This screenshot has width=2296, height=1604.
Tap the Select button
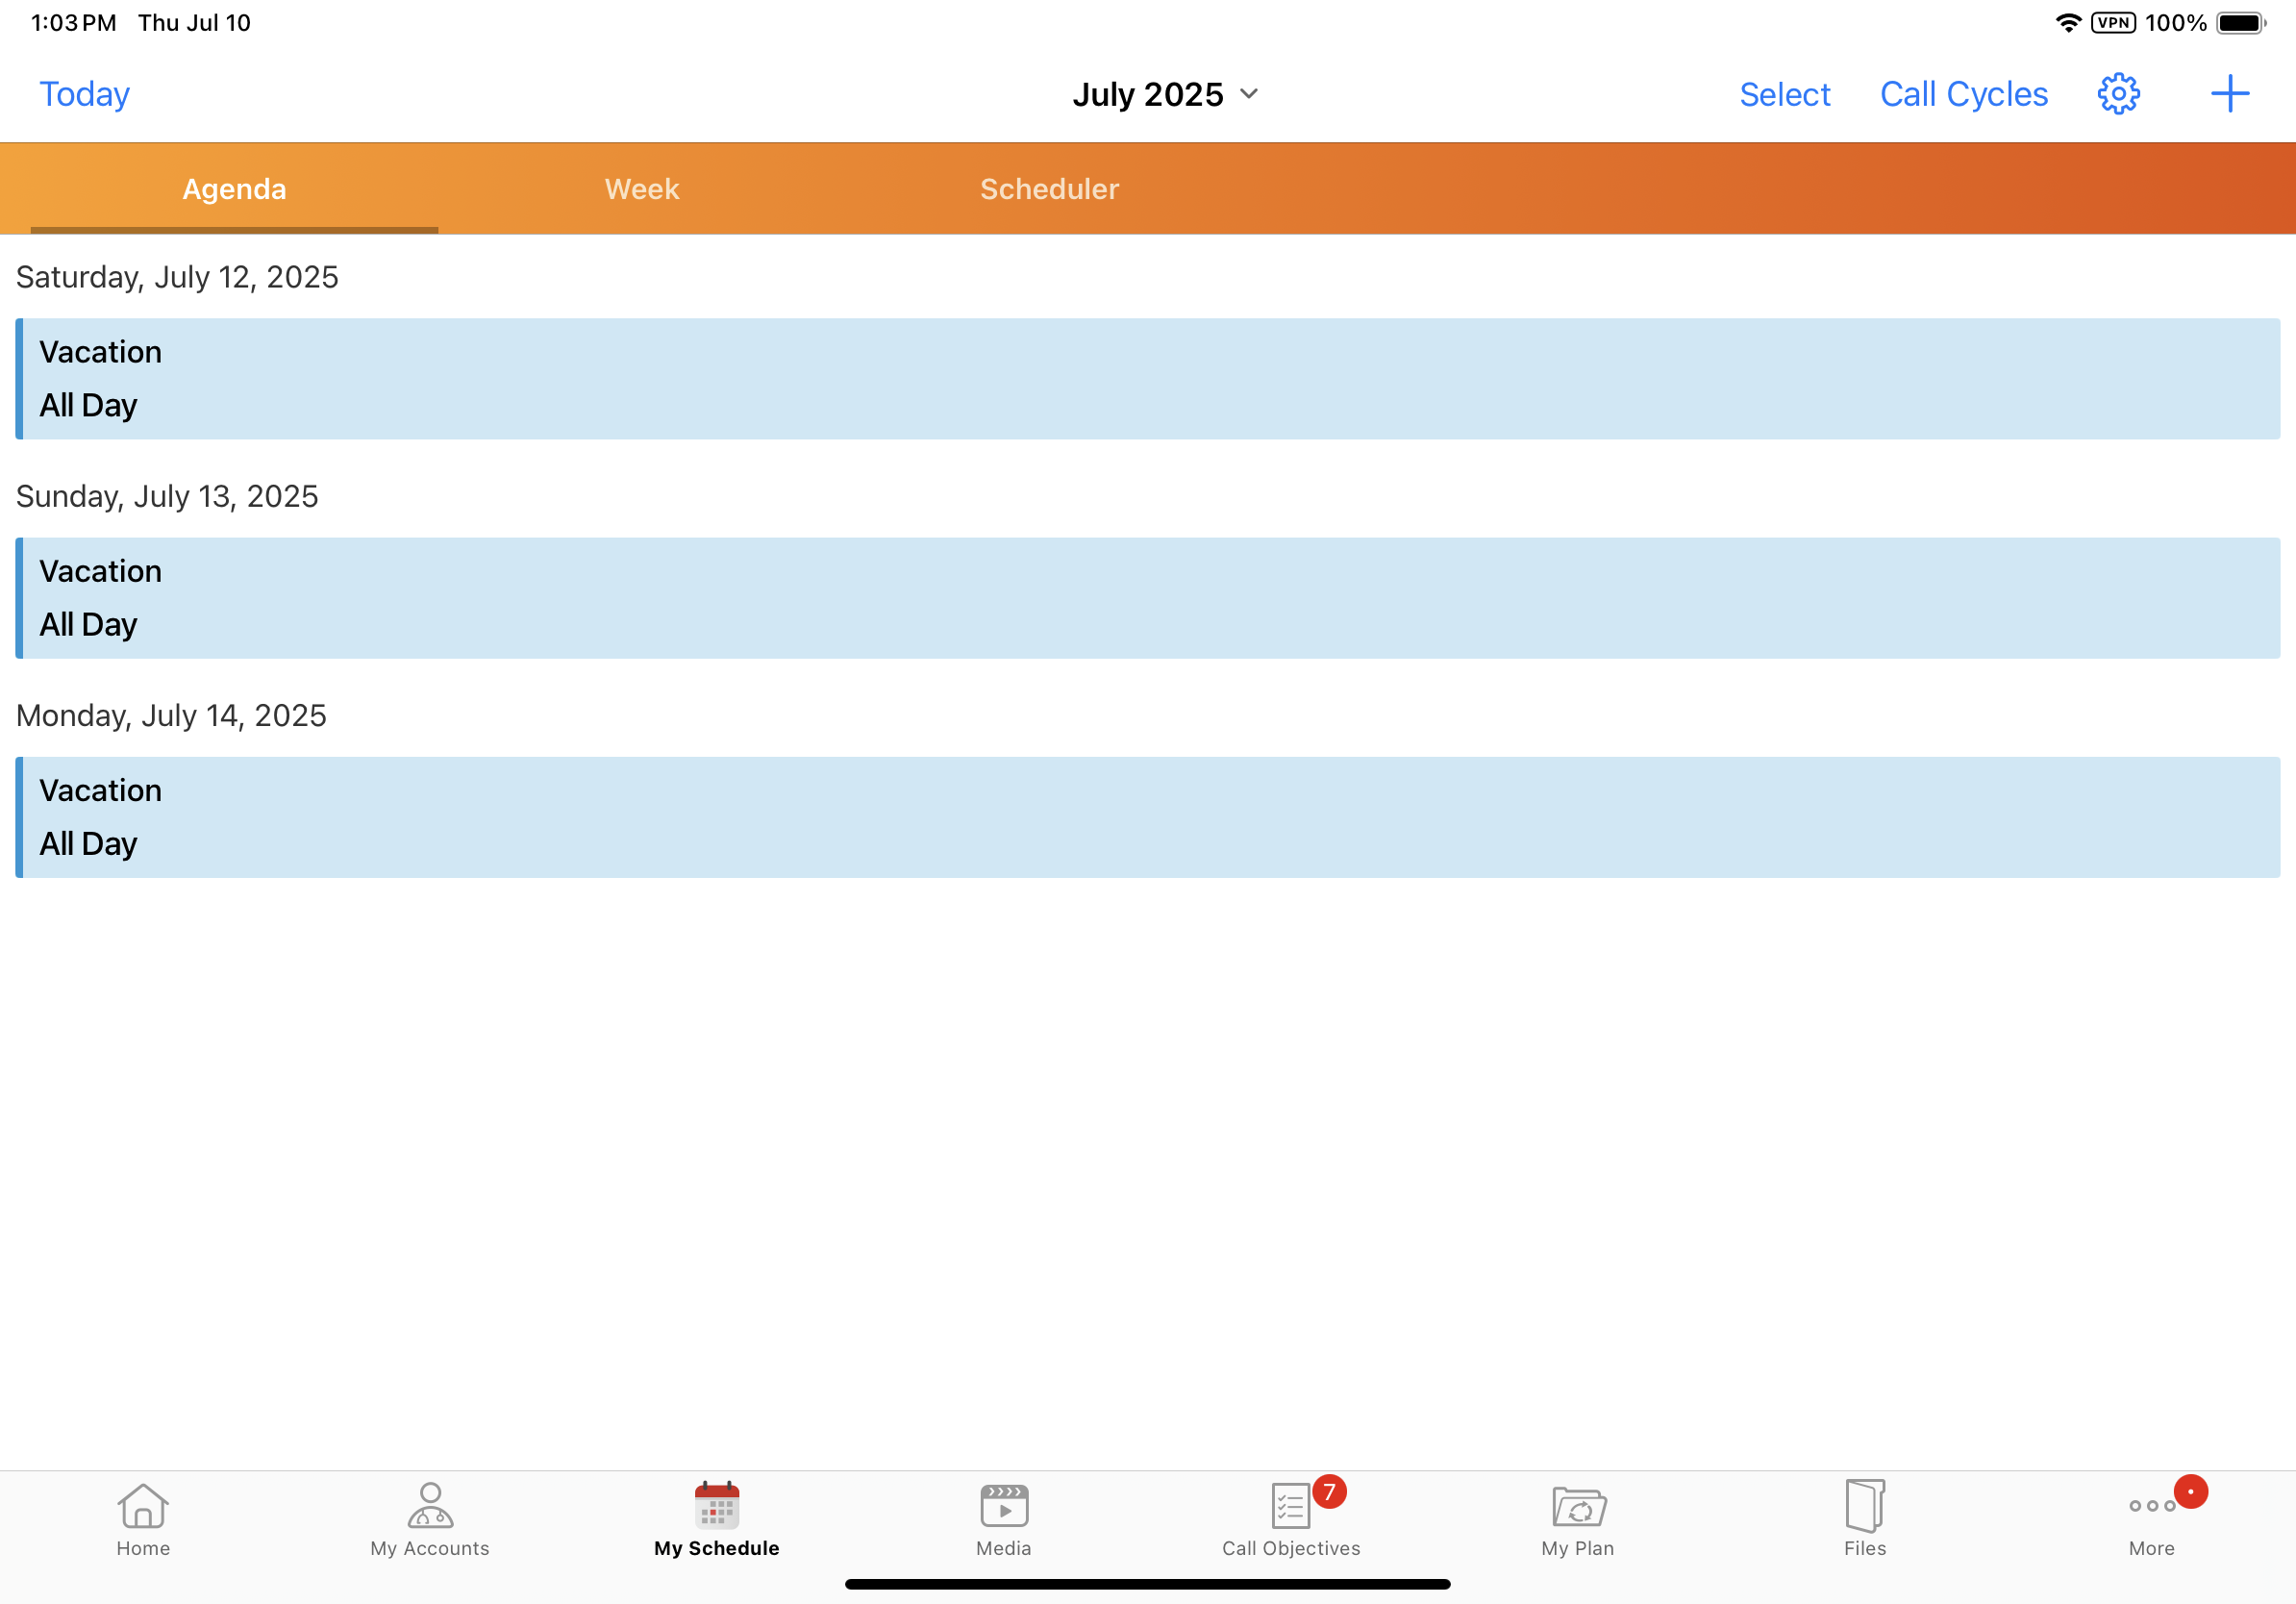pyautogui.click(x=1785, y=94)
